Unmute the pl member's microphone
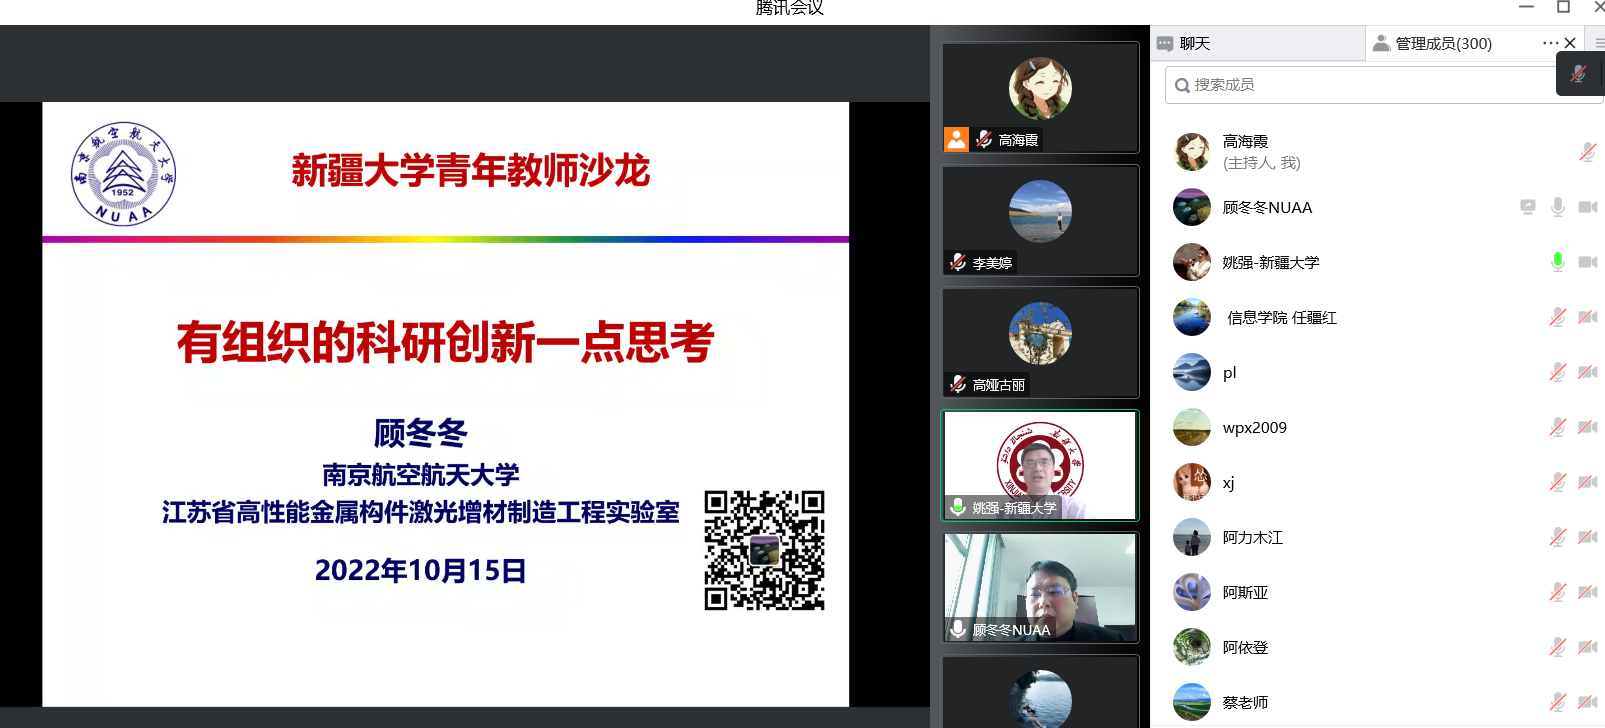This screenshot has height=728, width=1605. point(1557,372)
